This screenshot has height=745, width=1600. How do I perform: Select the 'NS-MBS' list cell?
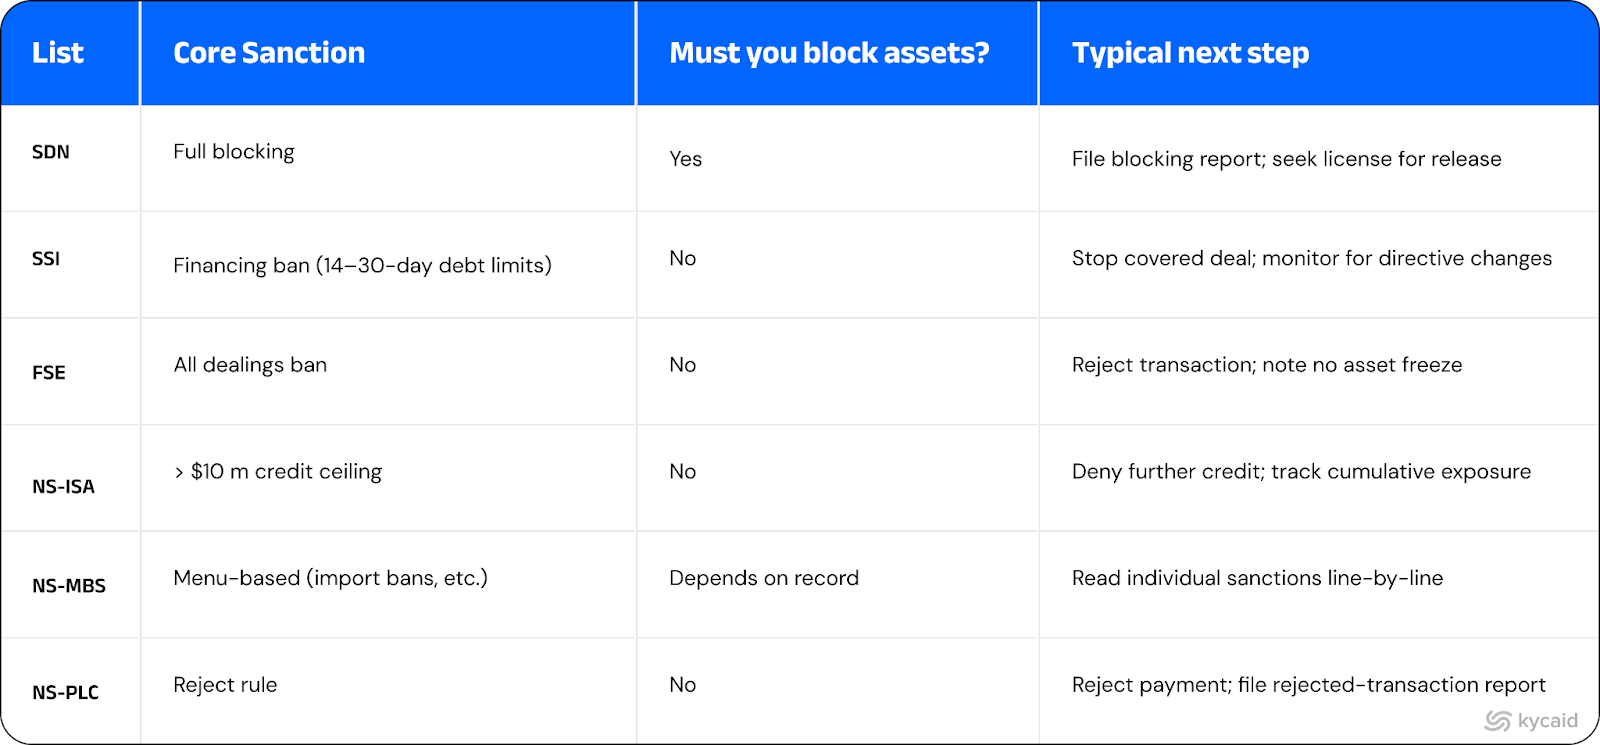(69, 585)
